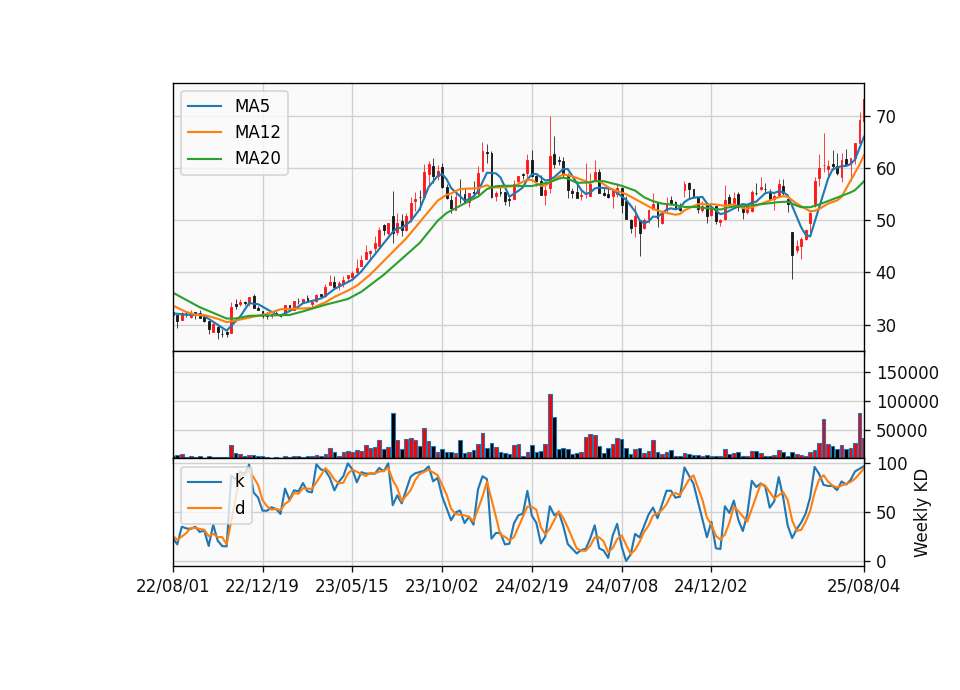This screenshot has width=960, height=690.
Task: Click the price axis value 40
Action: tap(885, 273)
